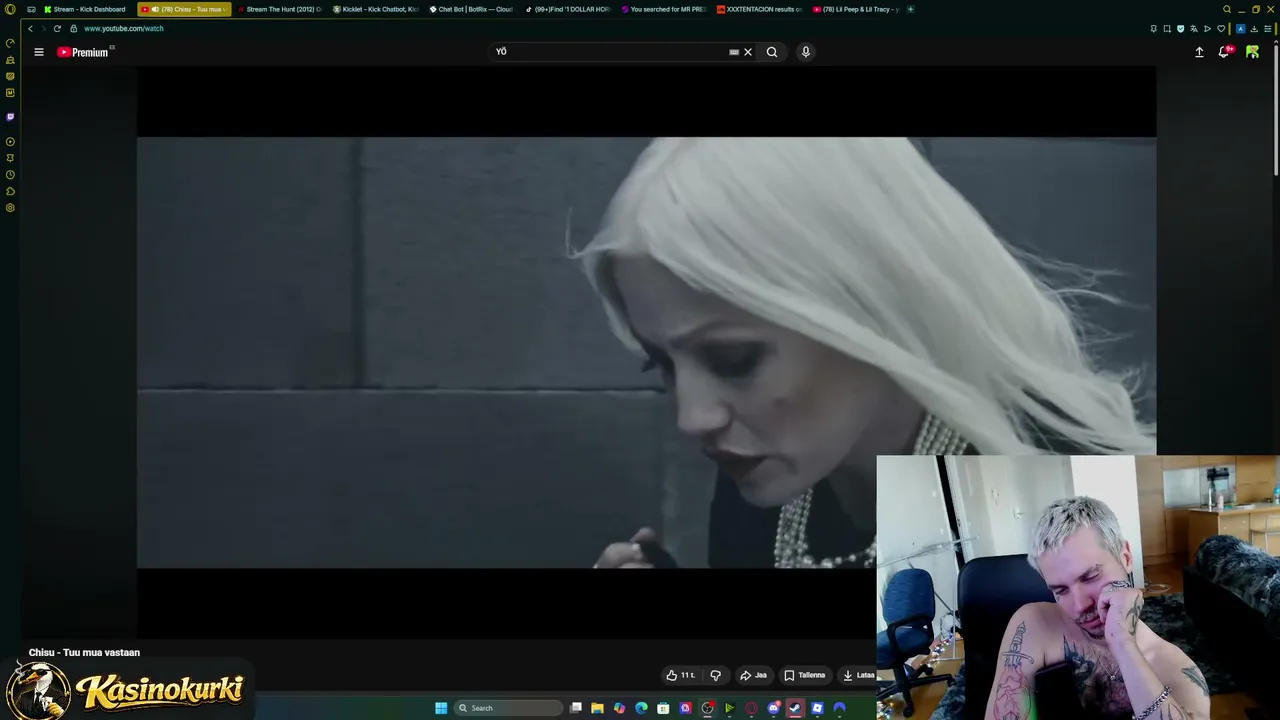
Task: Switch to Find '1 DOLLAR' TikTok tab
Action: [567, 9]
